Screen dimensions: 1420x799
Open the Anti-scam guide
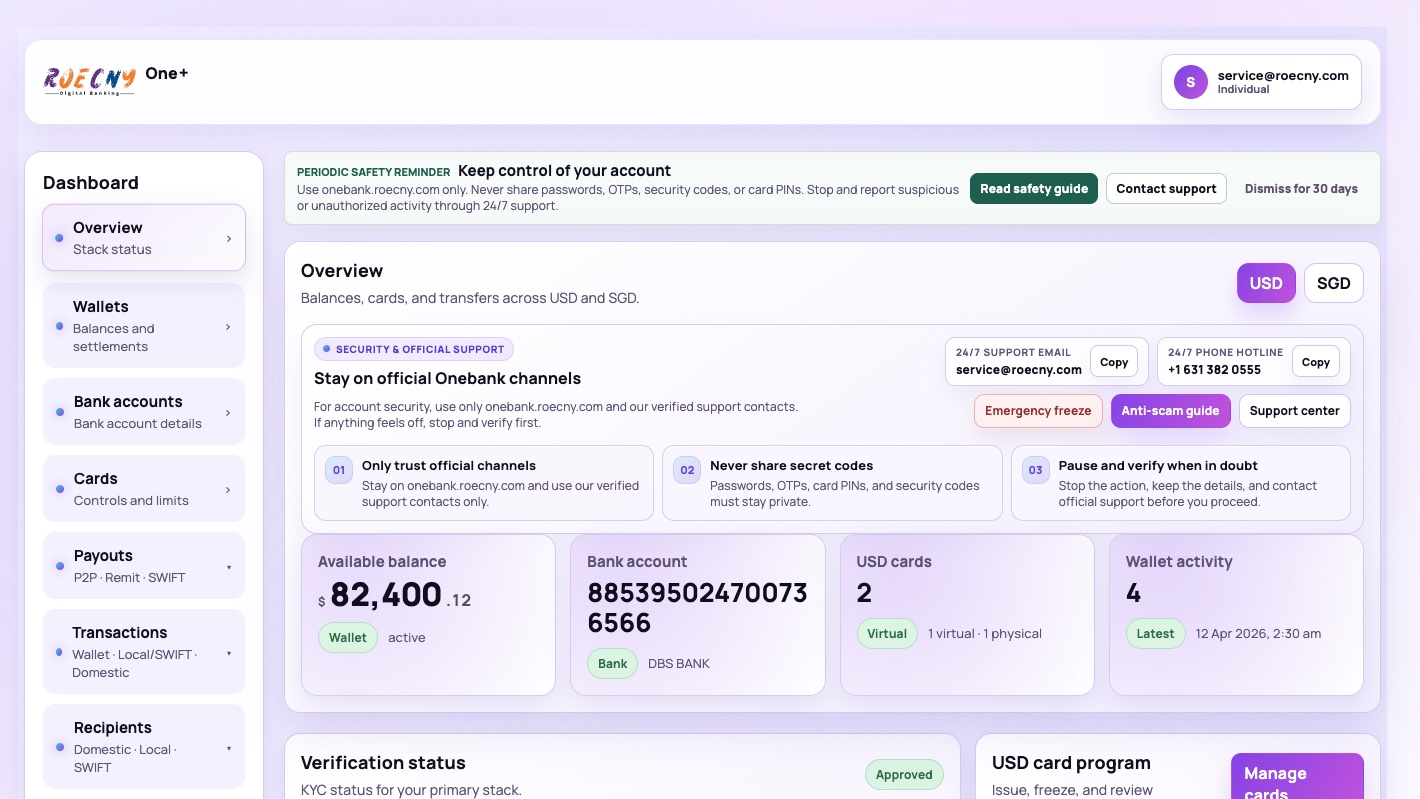pos(1170,411)
